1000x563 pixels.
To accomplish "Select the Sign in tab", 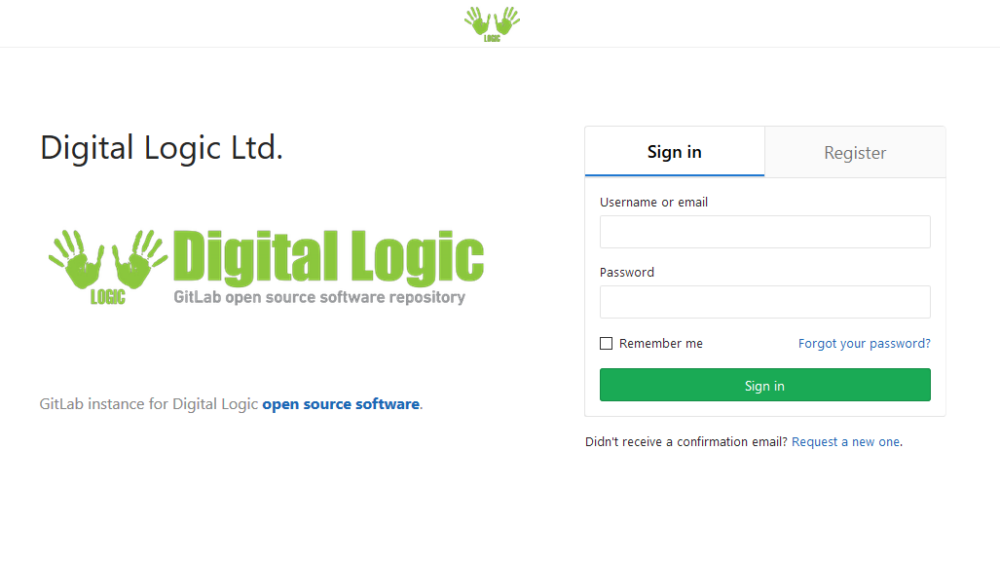I will [x=674, y=152].
